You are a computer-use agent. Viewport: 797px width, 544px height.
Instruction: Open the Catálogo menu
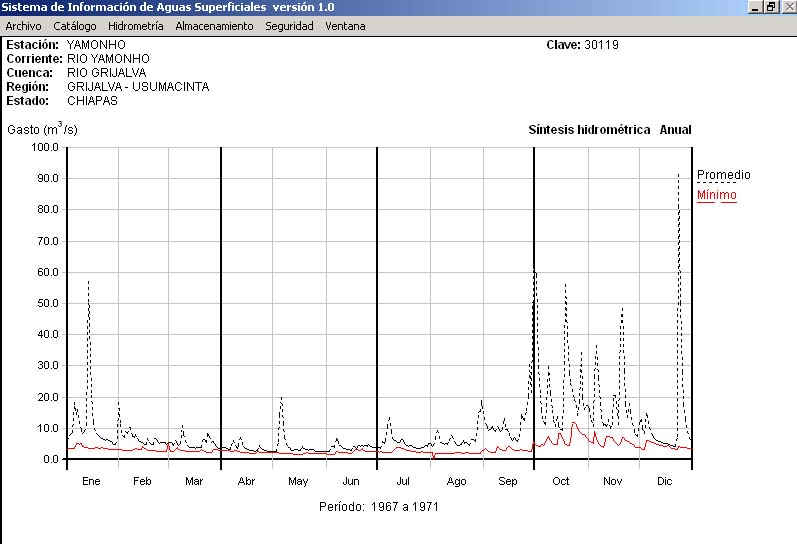(x=75, y=26)
